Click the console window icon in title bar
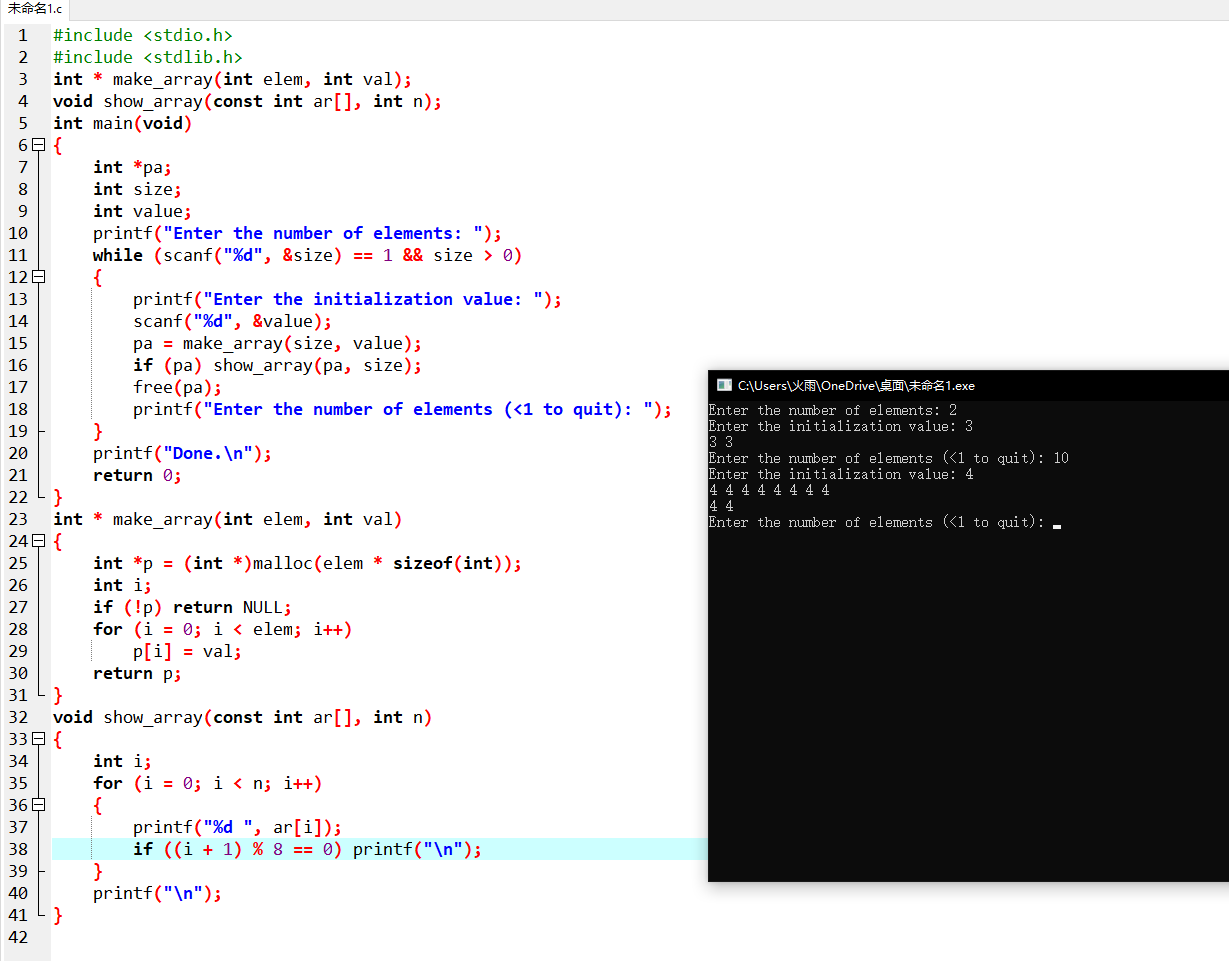 (x=724, y=385)
